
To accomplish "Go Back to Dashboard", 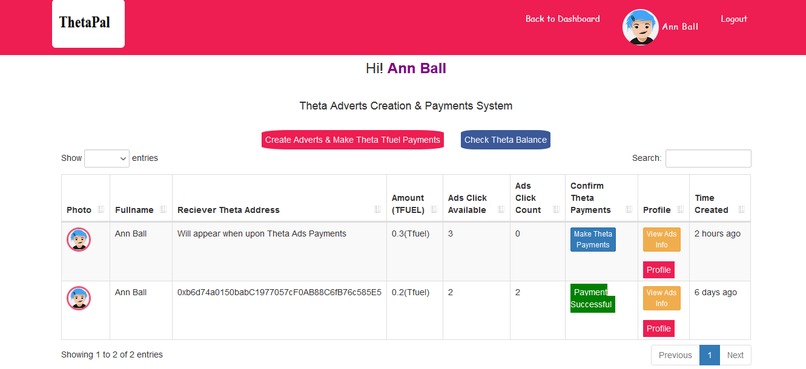I will click(562, 19).
